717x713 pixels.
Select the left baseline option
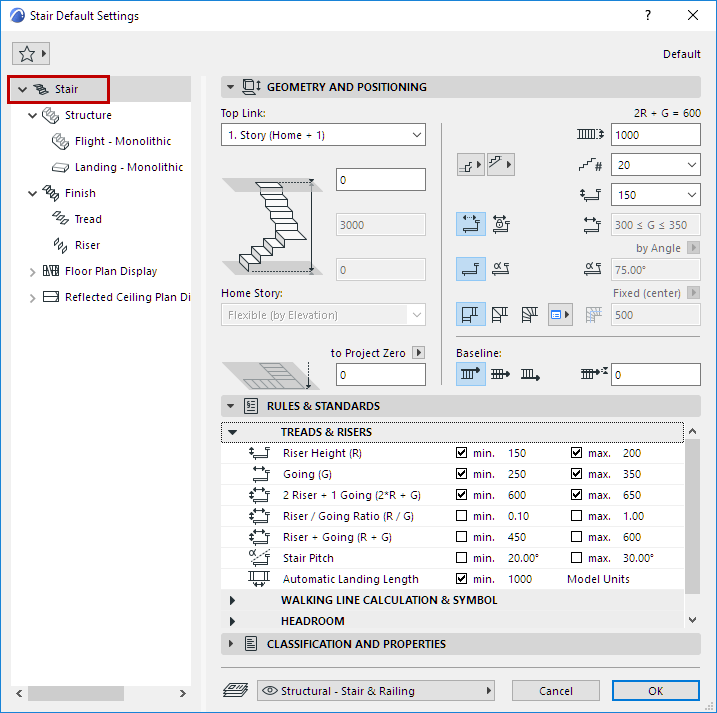[x=471, y=374]
